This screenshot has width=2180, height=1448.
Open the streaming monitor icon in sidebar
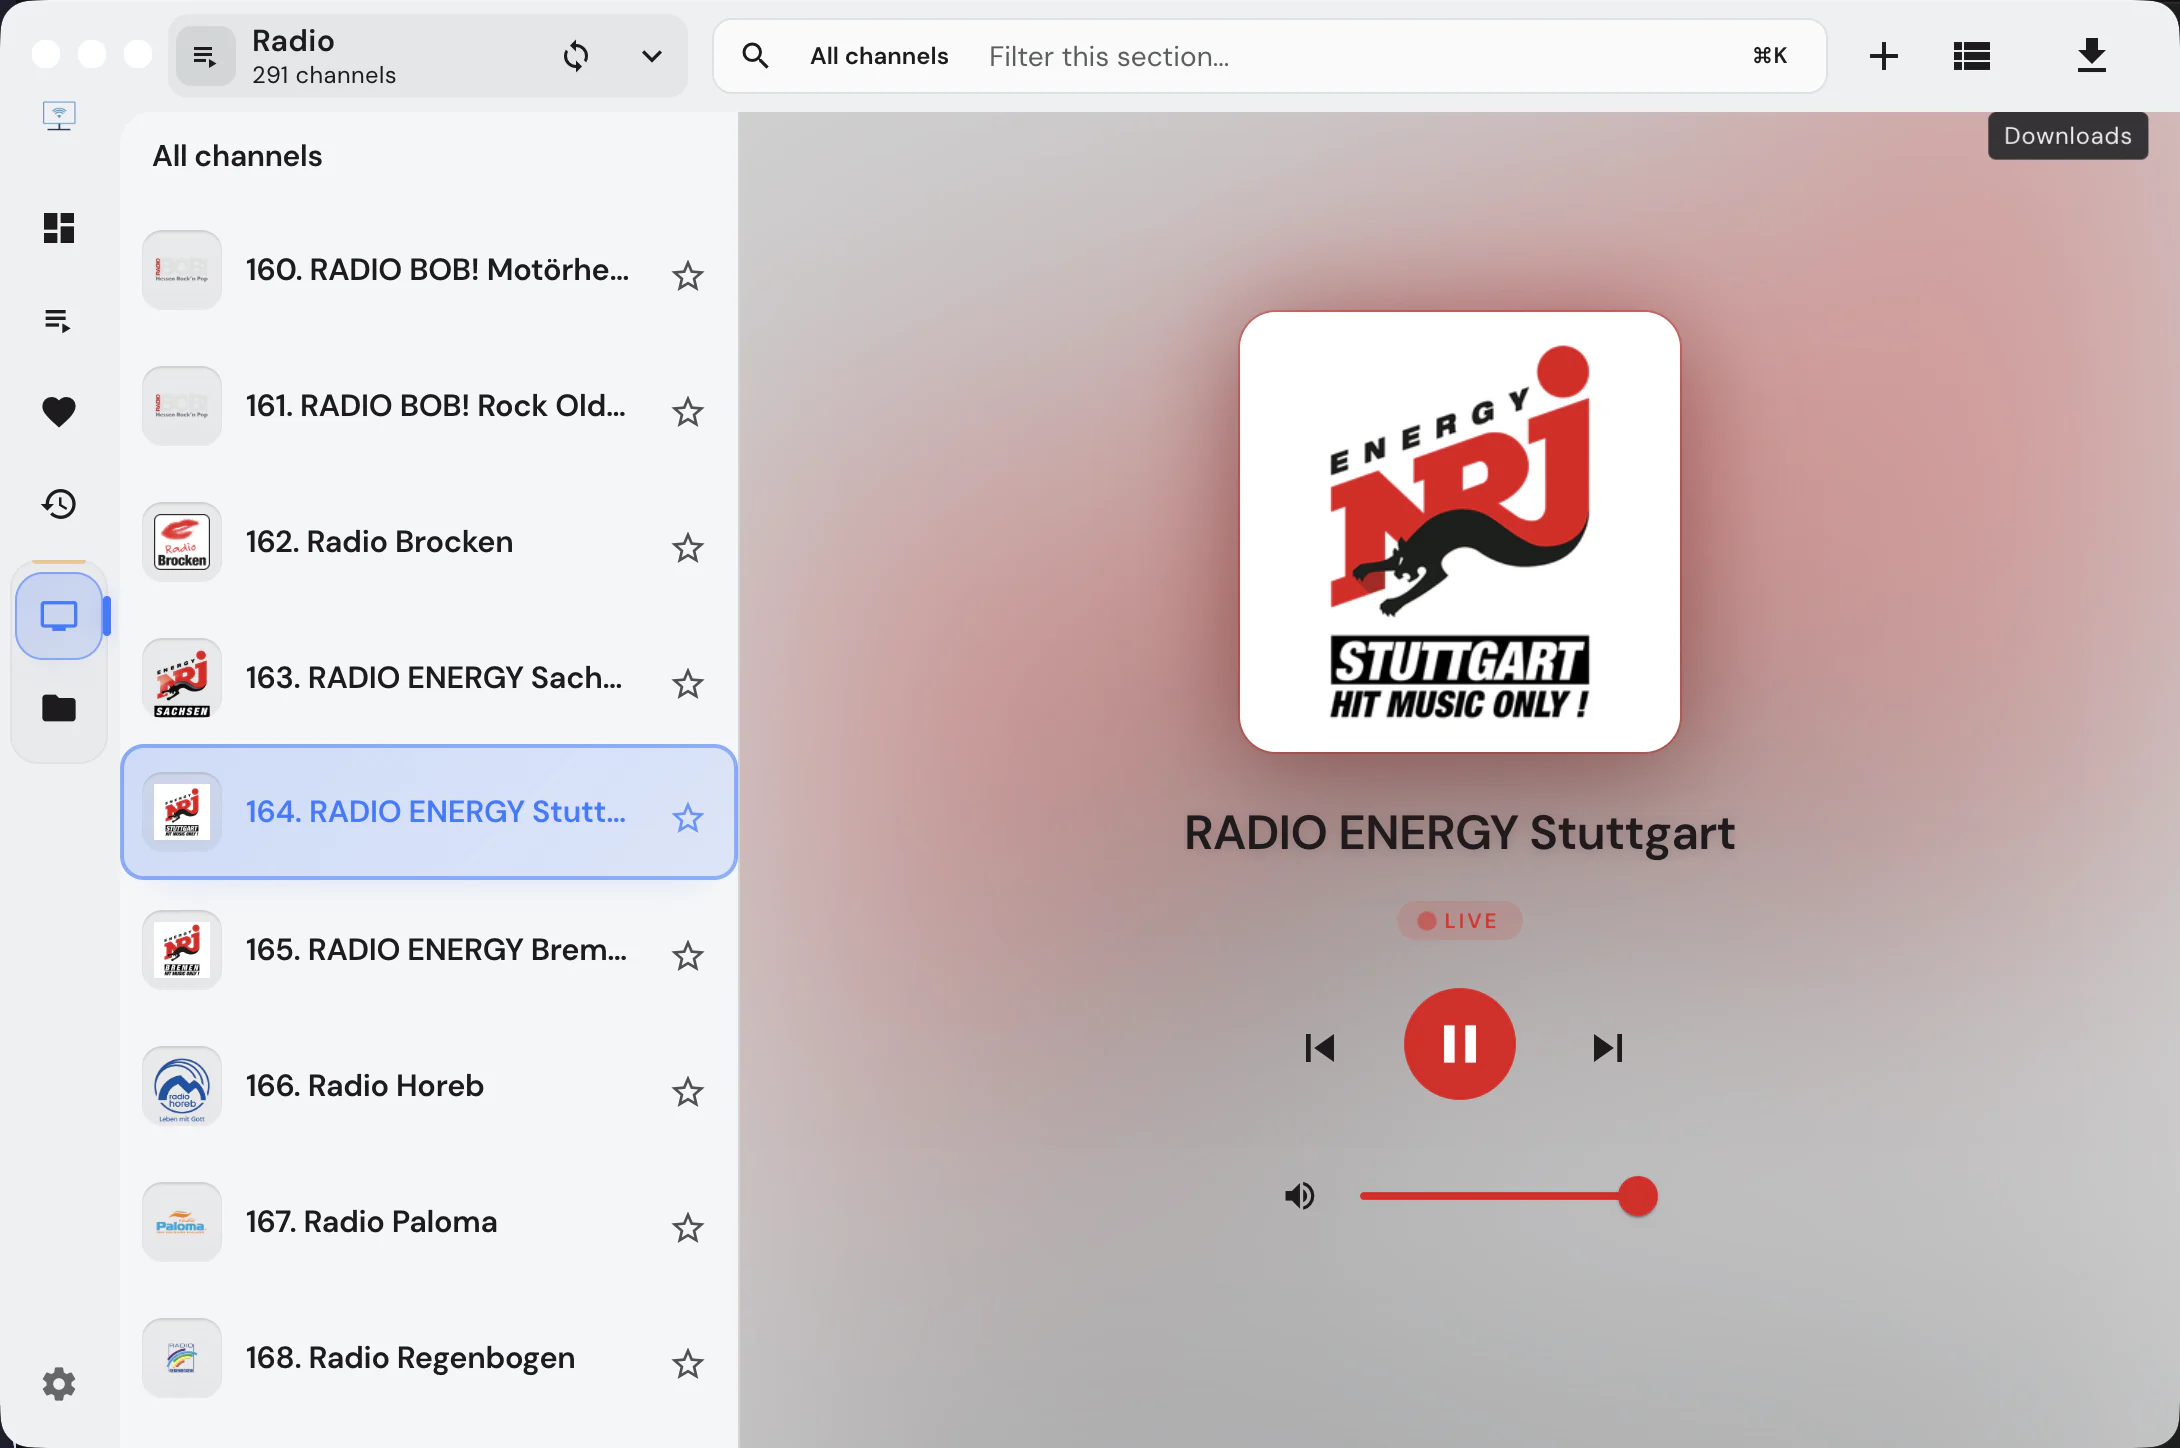tap(59, 116)
